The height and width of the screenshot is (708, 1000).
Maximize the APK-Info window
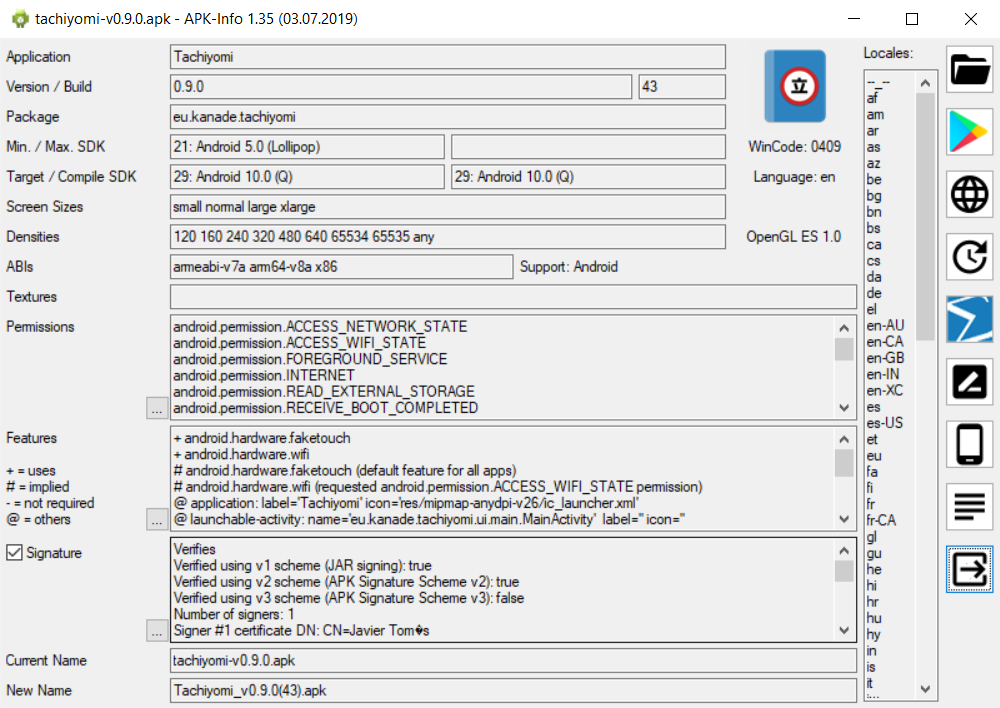pos(912,19)
